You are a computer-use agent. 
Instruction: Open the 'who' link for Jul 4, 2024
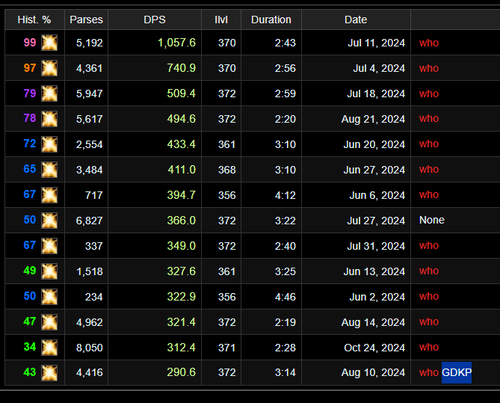(429, 68)
